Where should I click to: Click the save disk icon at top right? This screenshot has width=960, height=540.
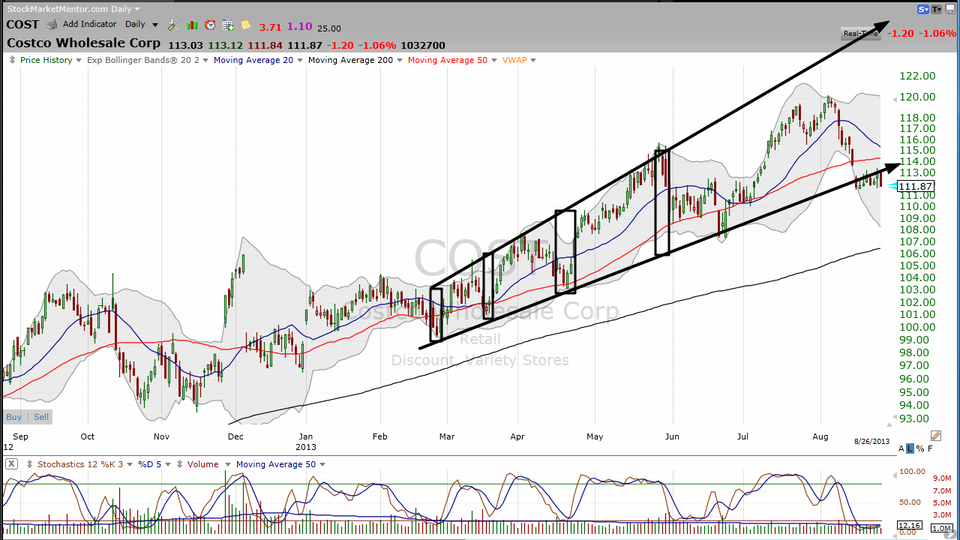pyautogui.click(x=950, y=9)
